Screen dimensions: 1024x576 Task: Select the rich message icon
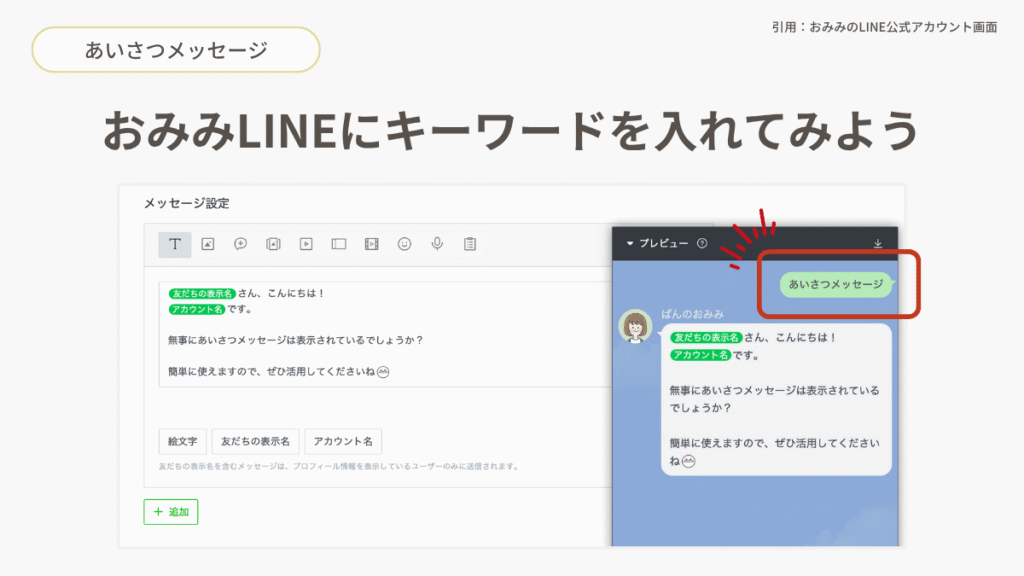click(273, 243)
